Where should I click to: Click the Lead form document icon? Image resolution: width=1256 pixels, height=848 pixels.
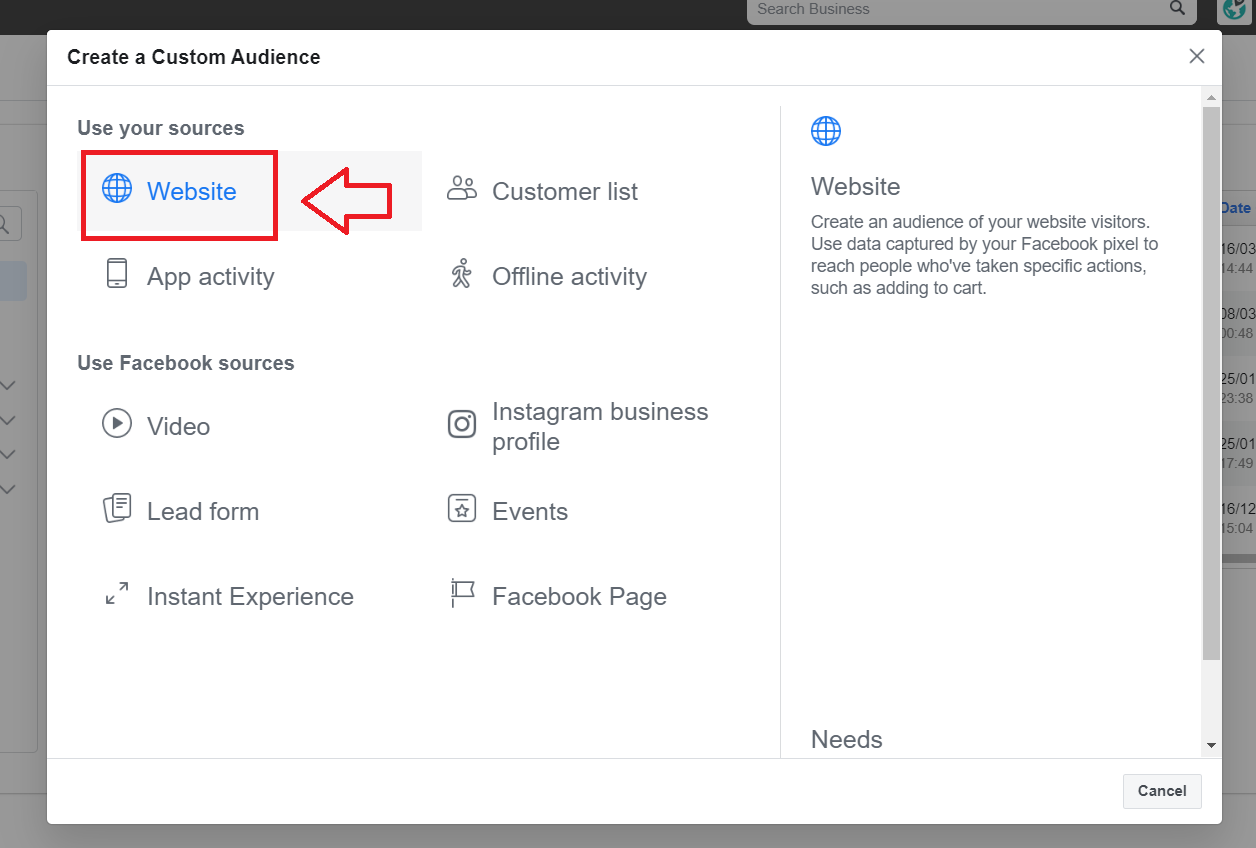[x=117, y=508]
